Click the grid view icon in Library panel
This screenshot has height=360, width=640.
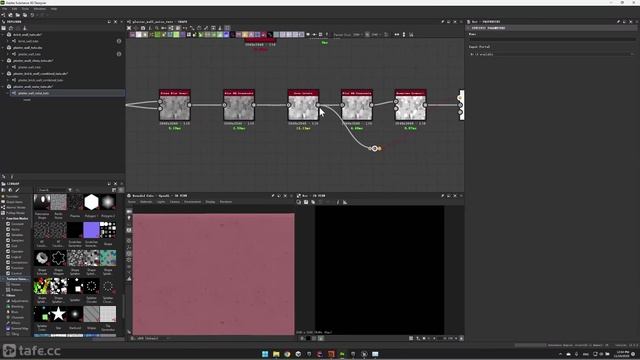pyautogui.click(x=120, y=190)
